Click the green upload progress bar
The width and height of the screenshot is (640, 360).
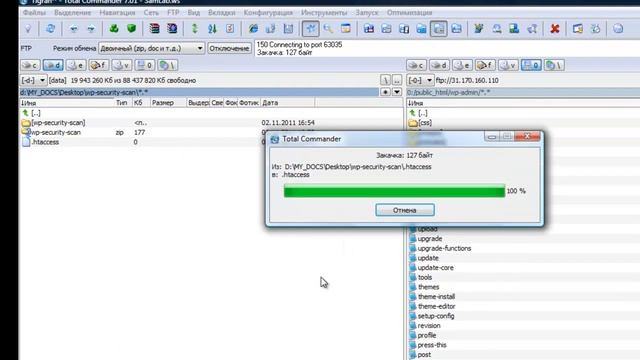pos(394,191)
